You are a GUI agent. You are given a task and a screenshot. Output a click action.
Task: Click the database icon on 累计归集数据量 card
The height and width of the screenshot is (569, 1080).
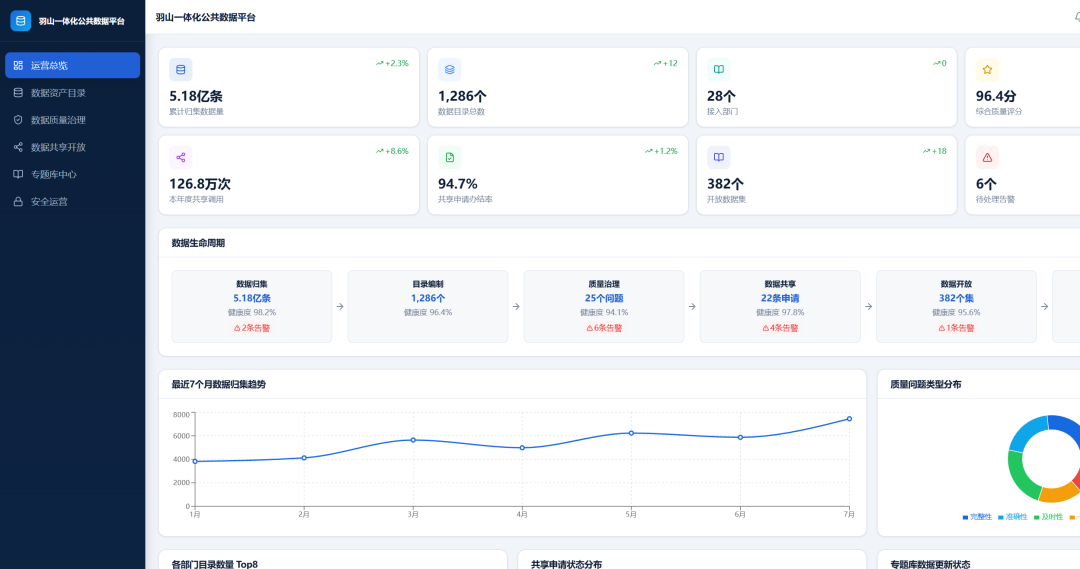click(x=180, y=70)
